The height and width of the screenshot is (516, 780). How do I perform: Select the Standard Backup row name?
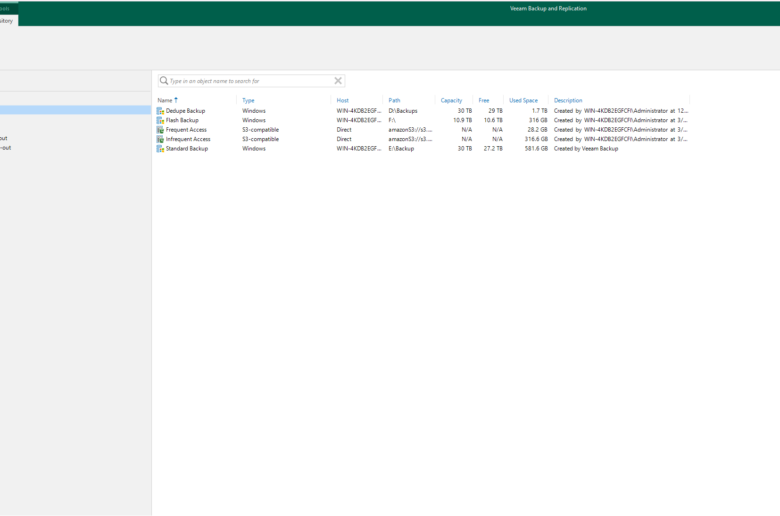click(187, 149)
